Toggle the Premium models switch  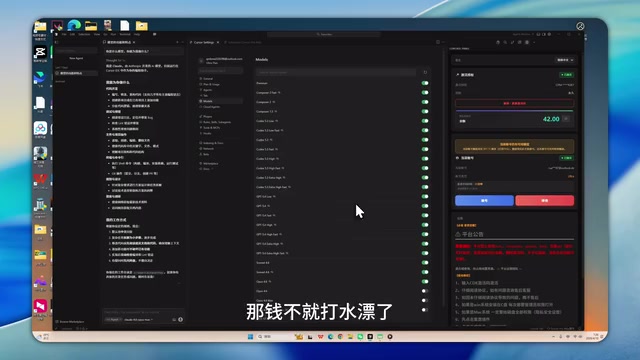(425, 83)
